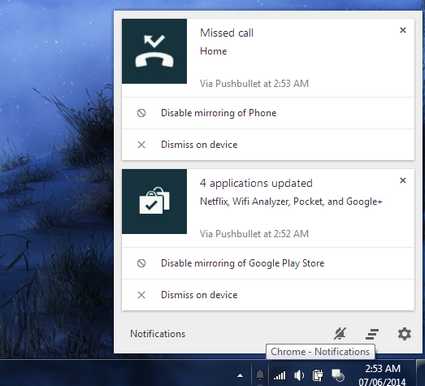Open the power battery tray icon
Image resolution: width=425 pixels, height=386 pixels.
click(318, 376)
